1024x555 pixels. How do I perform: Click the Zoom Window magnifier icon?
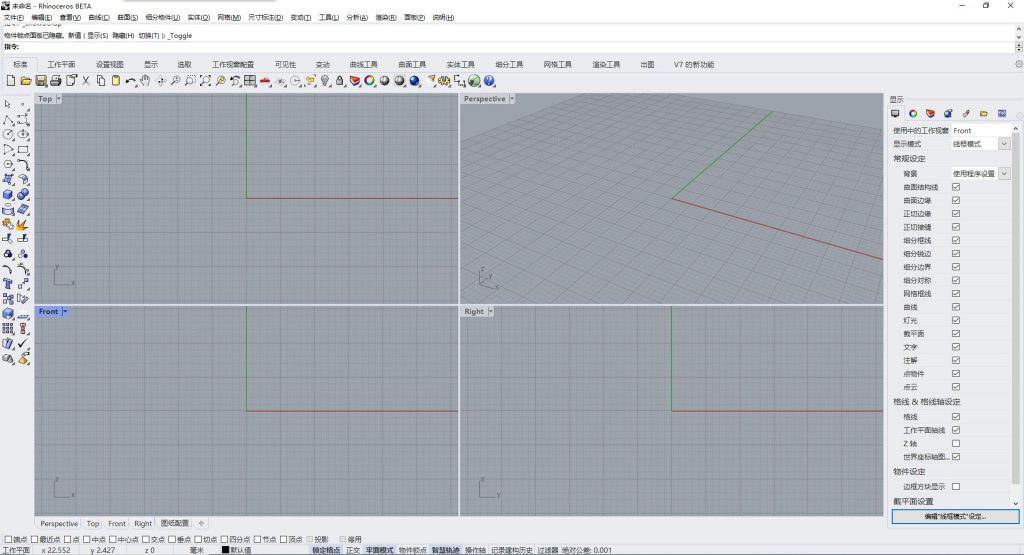(x=190, y=81)
